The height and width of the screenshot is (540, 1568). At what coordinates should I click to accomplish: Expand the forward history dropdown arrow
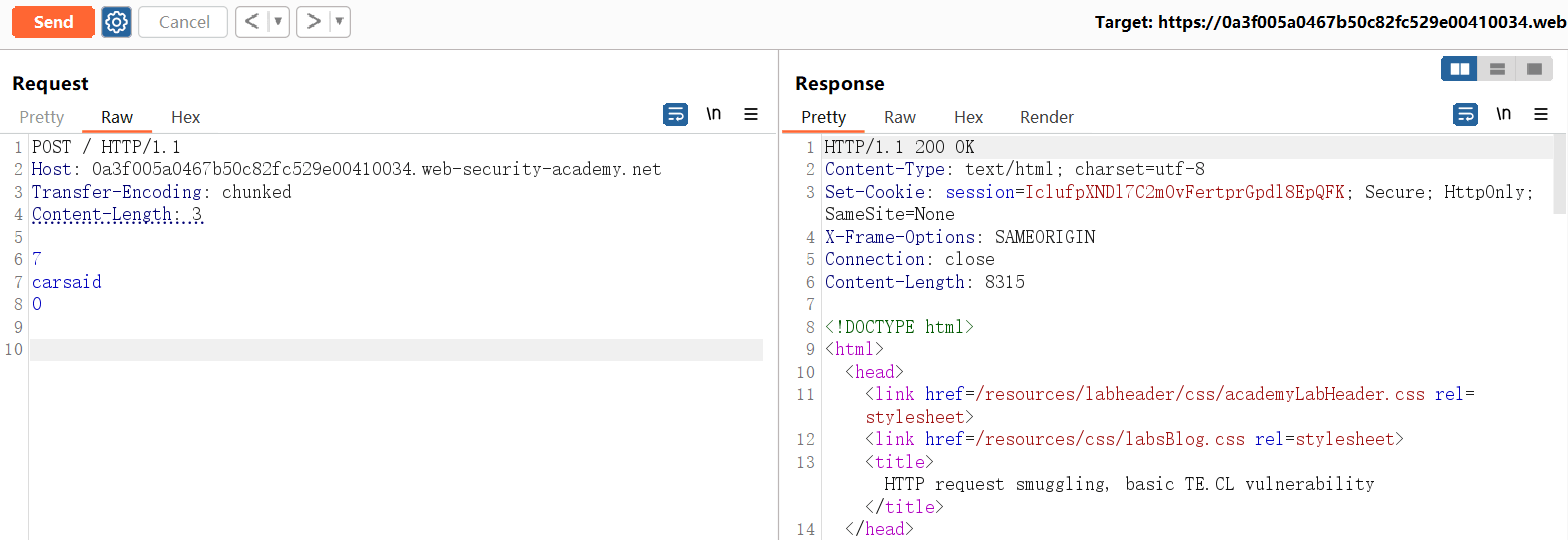click(339, 22)
